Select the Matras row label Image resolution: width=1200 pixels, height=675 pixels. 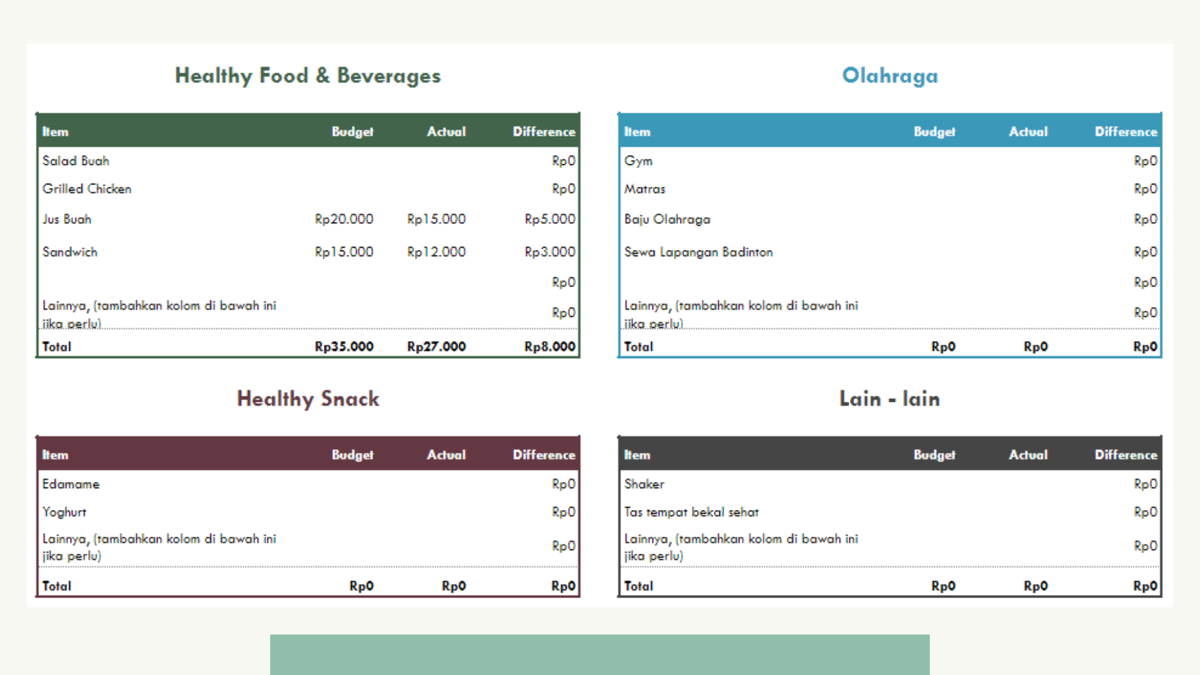click(x=644, y=188)
